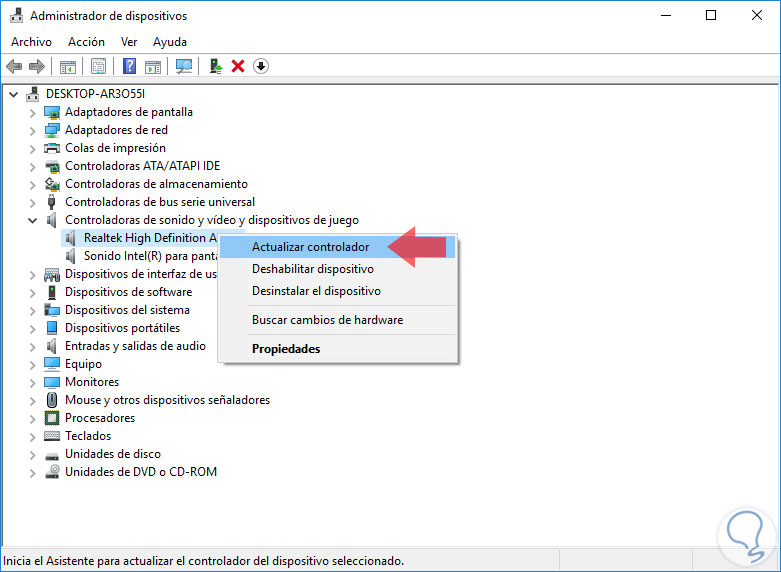Expand Adaptadores de pantalla chevron
Image resolution: width=781 pixels, height=572 pixels.
(32, 113)
